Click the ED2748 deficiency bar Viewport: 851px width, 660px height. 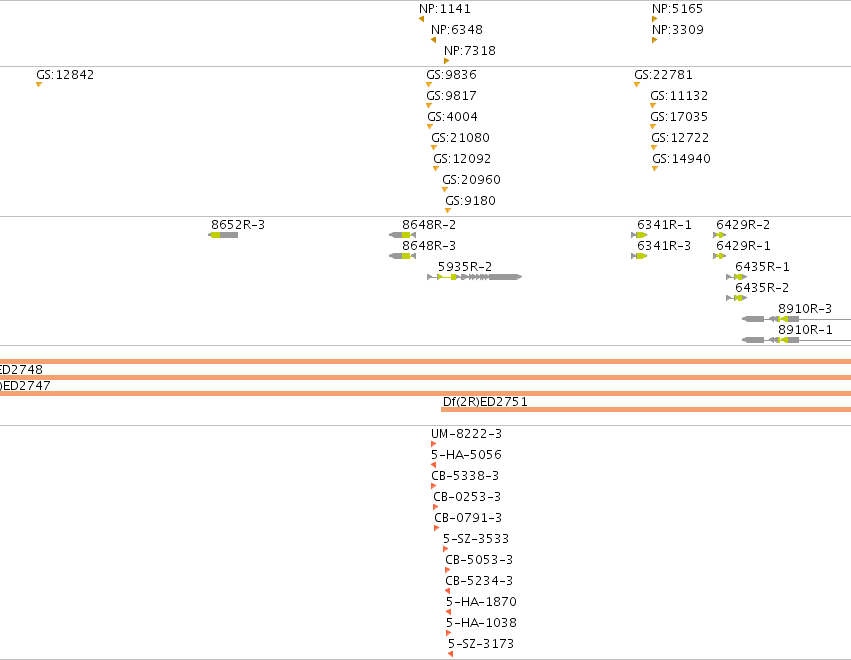[x=426, y=377]
